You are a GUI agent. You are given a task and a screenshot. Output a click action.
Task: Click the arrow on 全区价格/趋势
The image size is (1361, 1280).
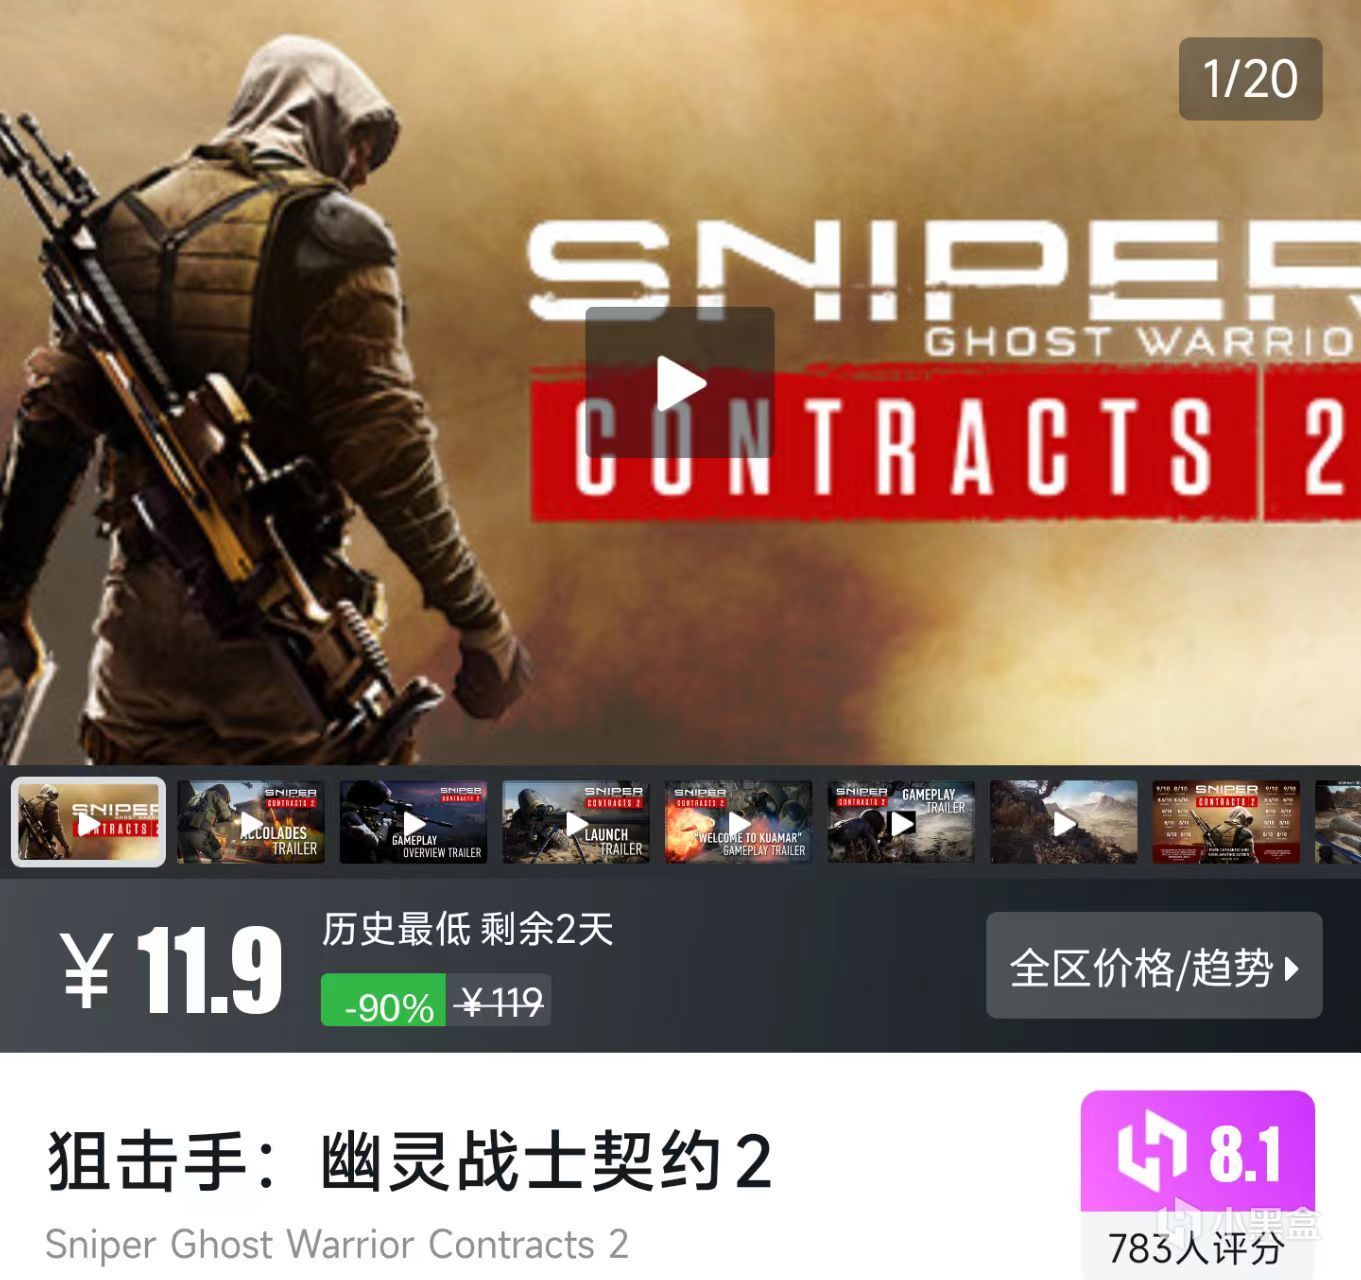point(1291,968)
